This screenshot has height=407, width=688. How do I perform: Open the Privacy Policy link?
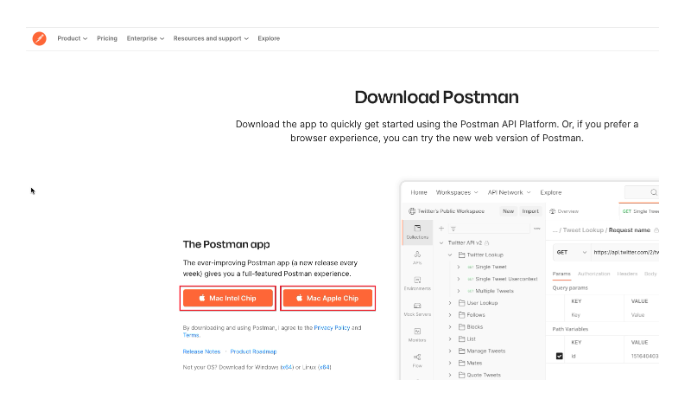(332, 328)
